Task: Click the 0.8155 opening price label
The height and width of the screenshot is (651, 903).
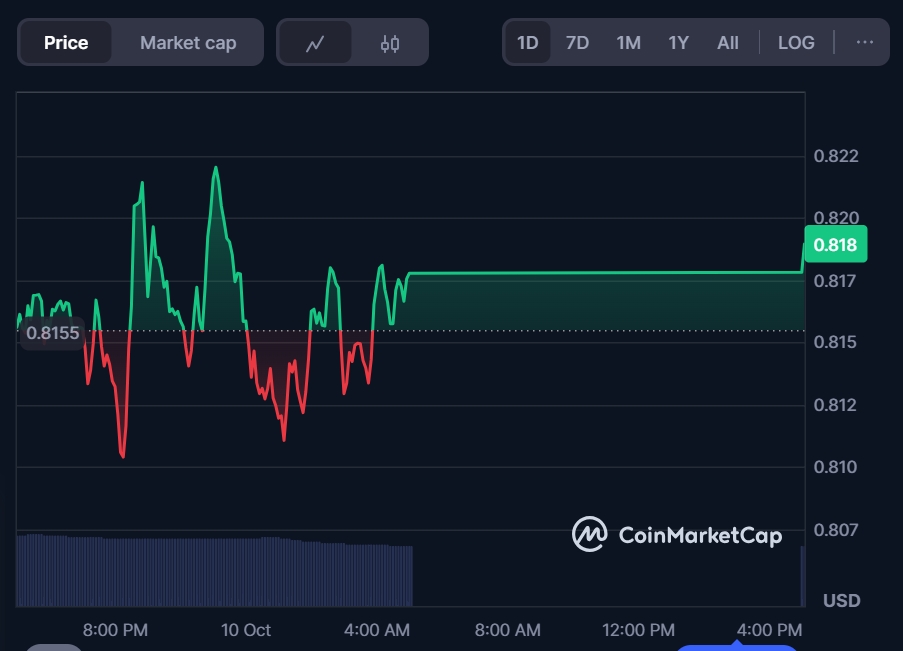Action: (53, 333)
